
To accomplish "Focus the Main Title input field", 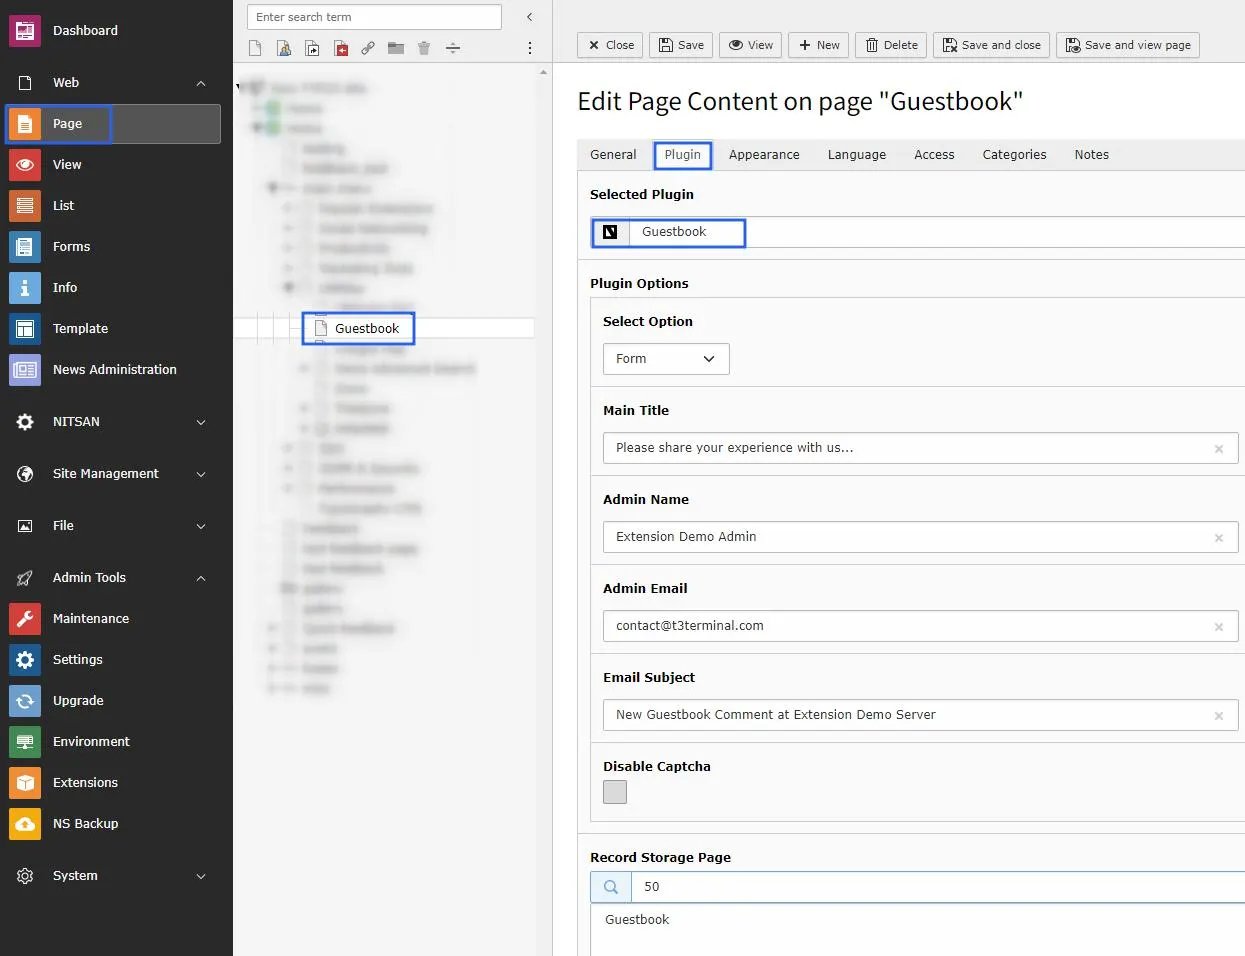I will (x=920, y=448).
